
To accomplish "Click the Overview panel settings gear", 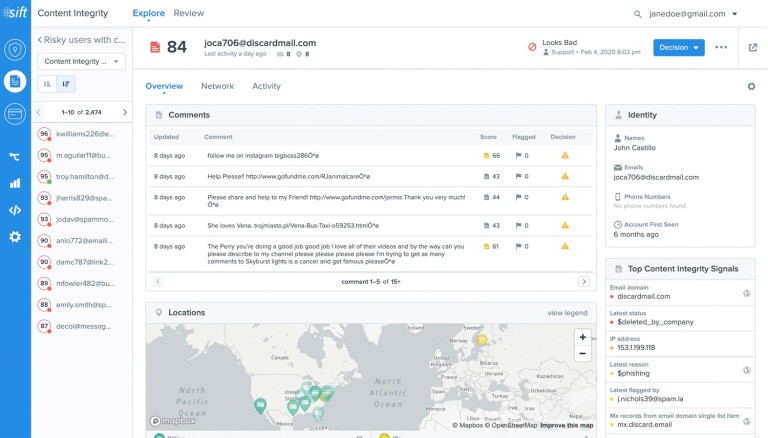I will point(751,86).
